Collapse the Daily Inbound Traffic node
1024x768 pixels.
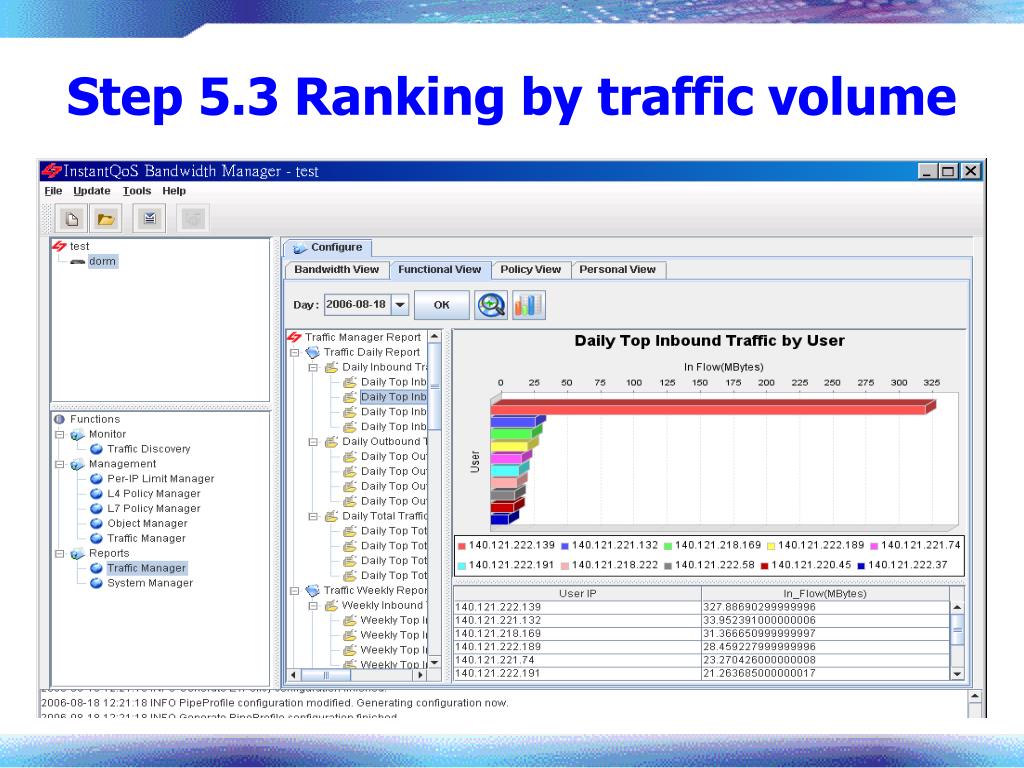(x=313, y=368)
